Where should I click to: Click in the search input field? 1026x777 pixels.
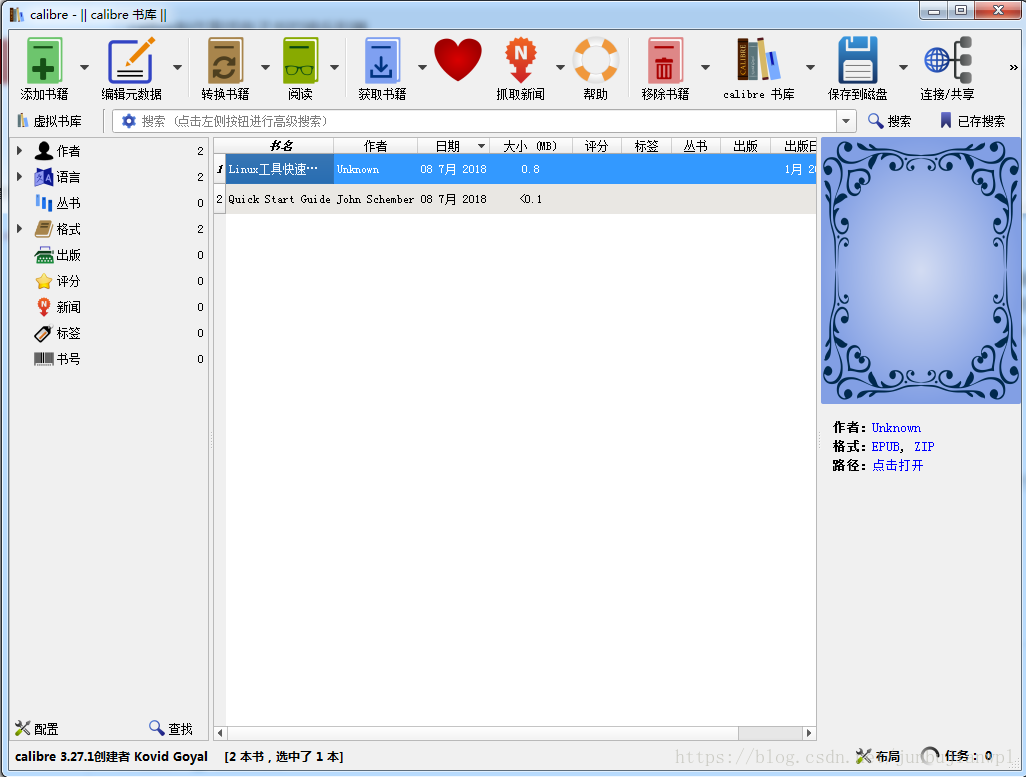(487, 121)
